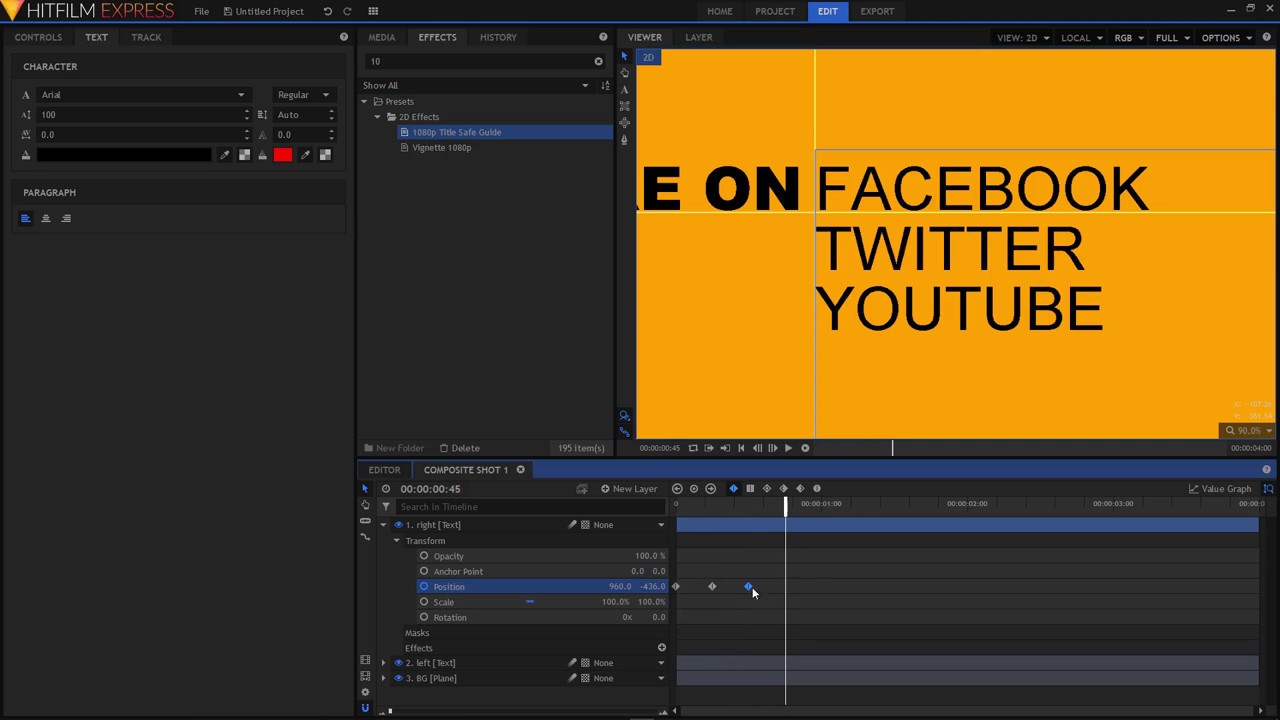Toggle loop playback in the viewer

[692, 448]
